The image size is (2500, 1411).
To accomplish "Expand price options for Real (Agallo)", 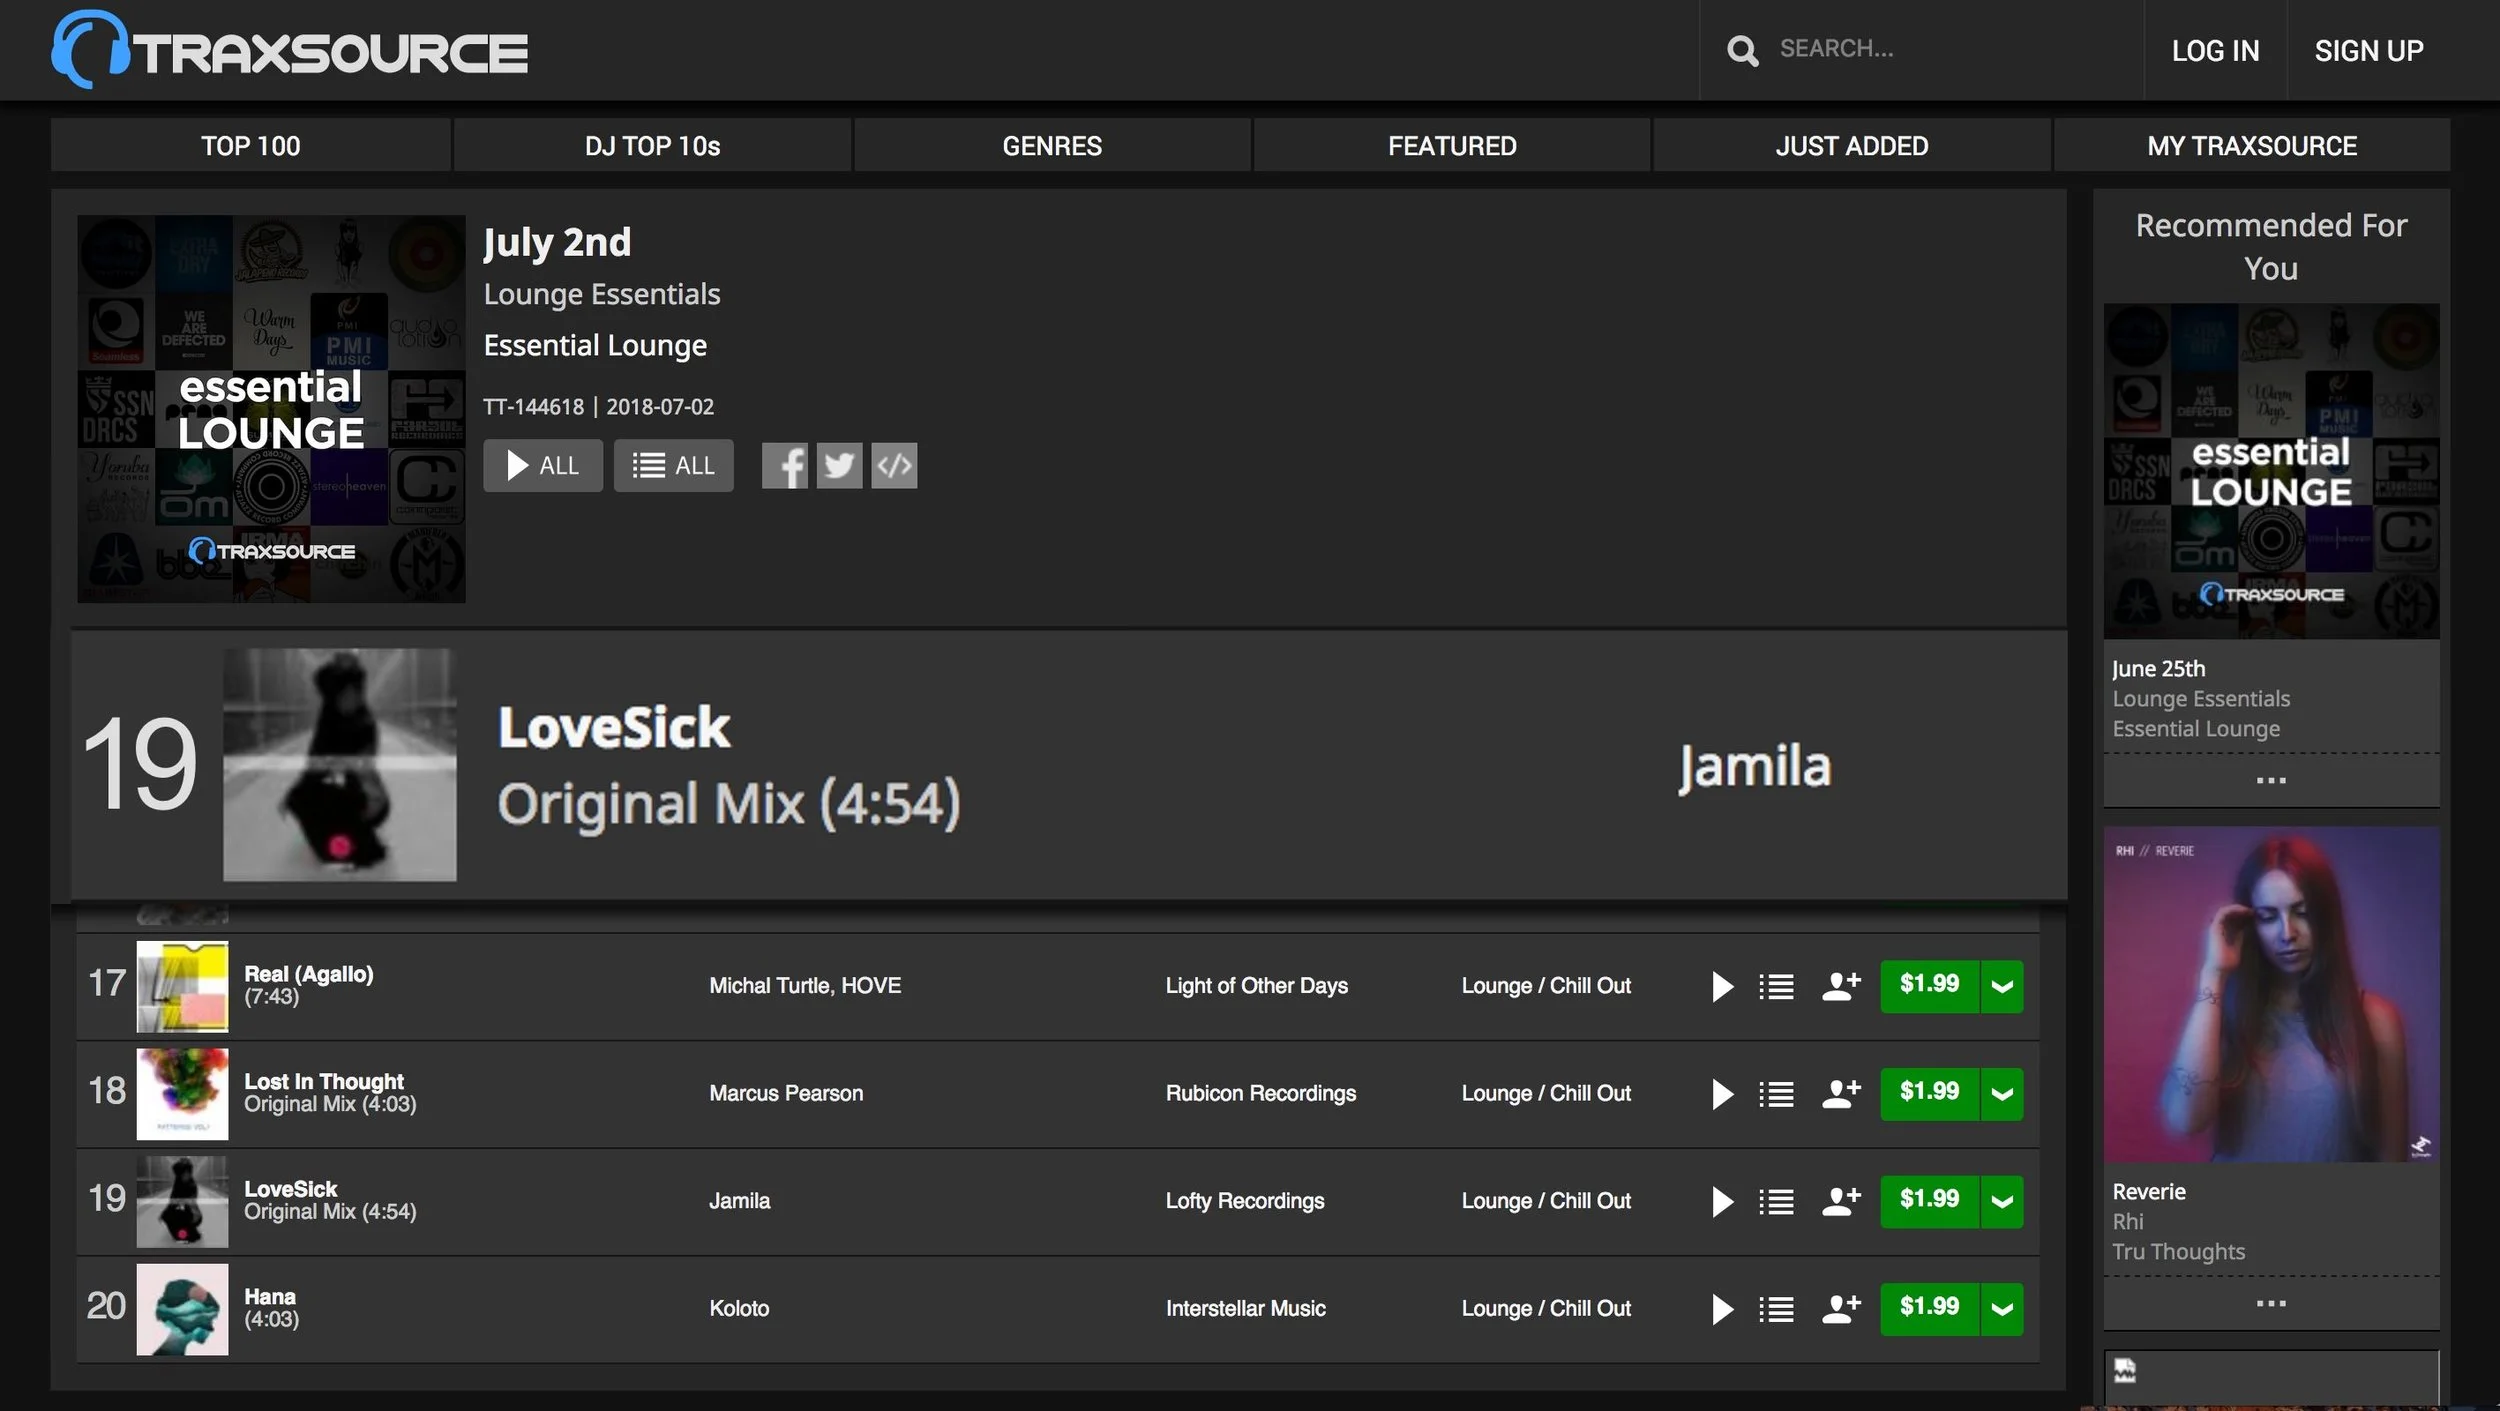I will 2002,986.
